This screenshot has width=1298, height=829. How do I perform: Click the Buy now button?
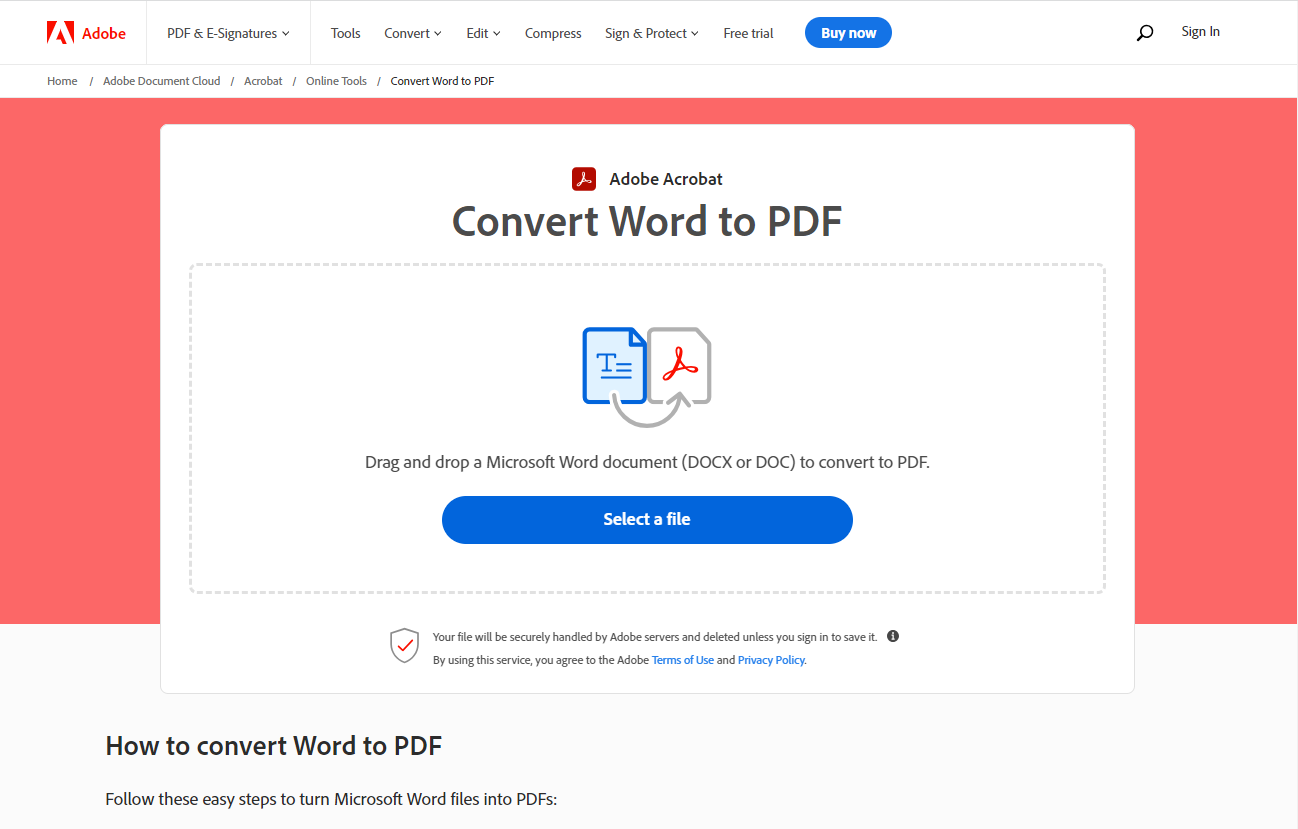847,32
